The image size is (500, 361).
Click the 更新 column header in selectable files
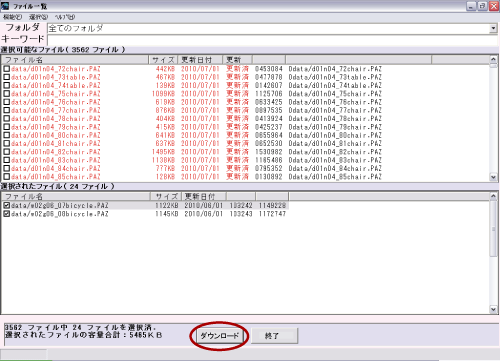point(237,60)
